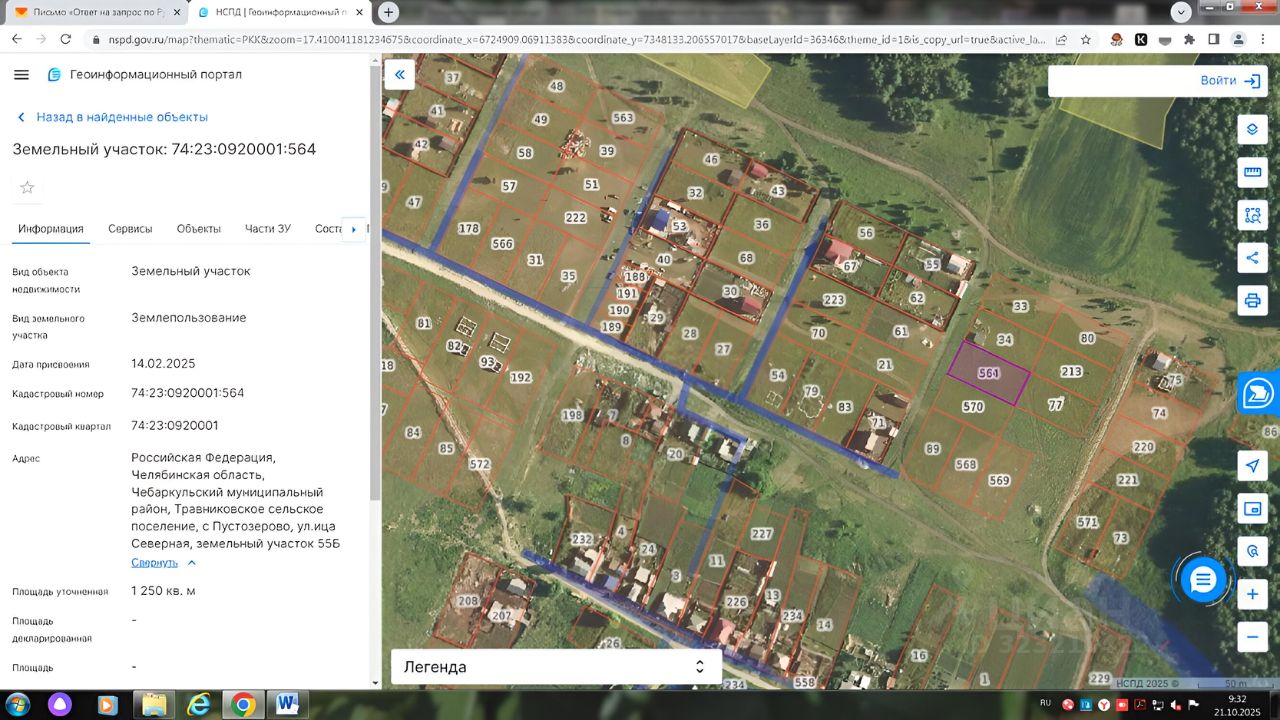Open the chat assistant bubble
The width and height of the screenshot is (1280, 720).
(x=1203, y=579)
